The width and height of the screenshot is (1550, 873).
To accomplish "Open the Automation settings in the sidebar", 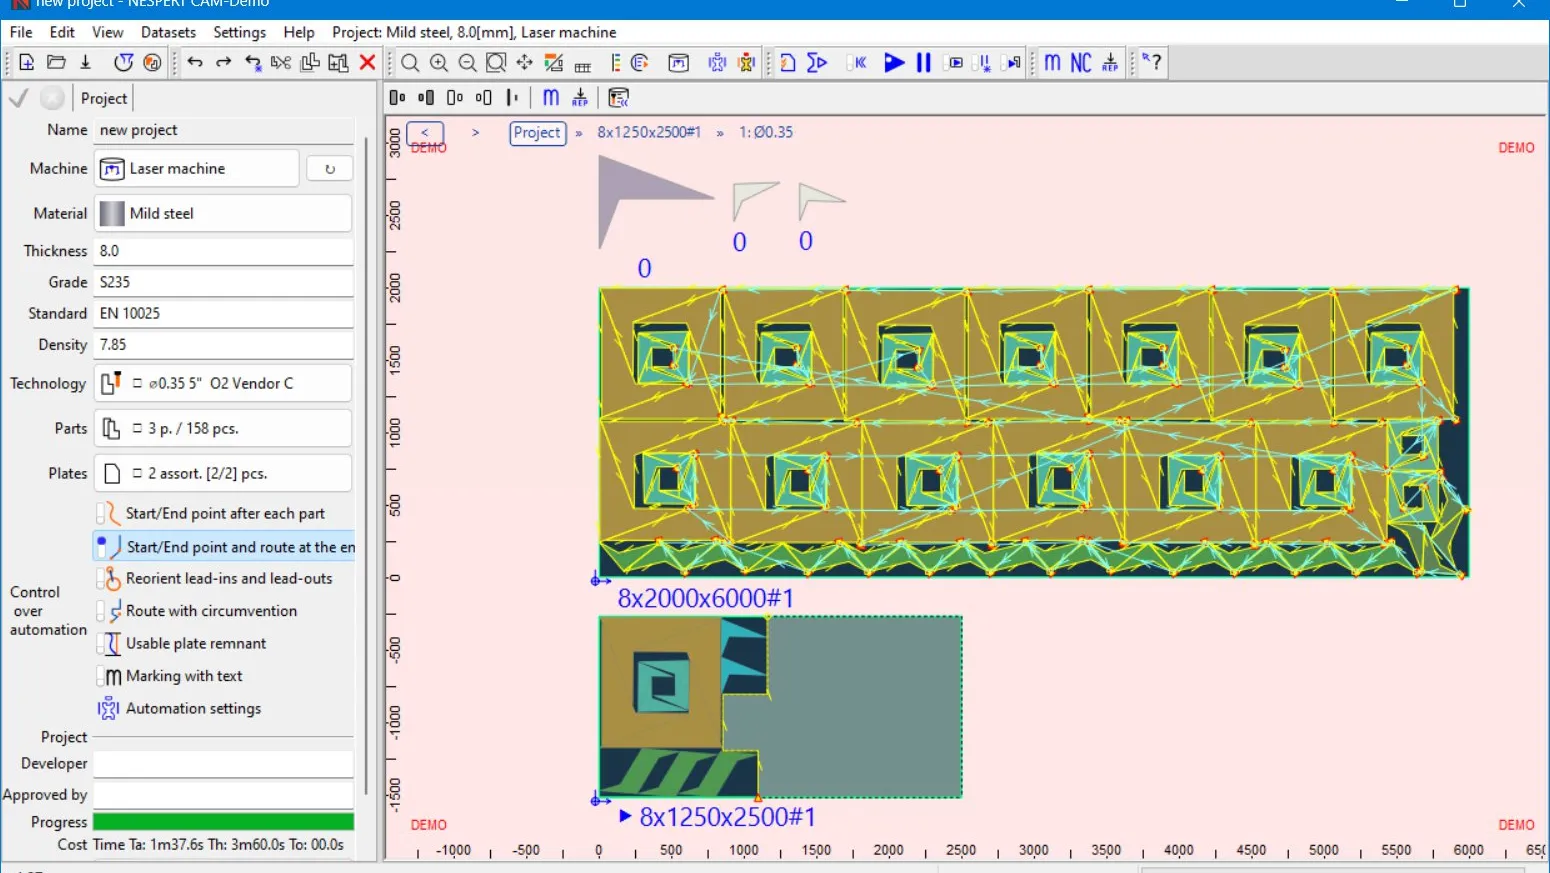I will pos(192,708).
